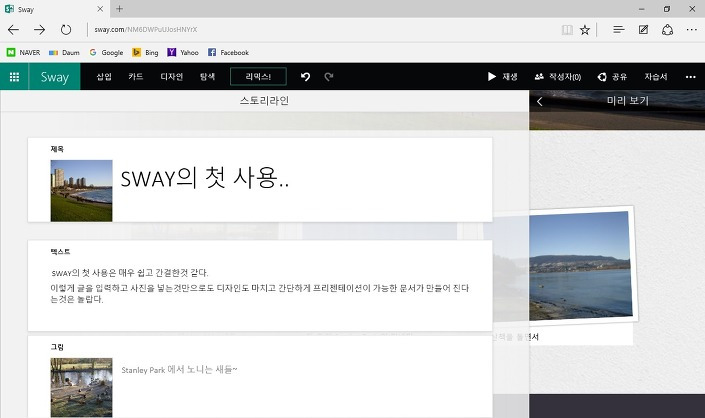The height and width of the screenshot is (418, 705).
Task: Redo the action in Sway
Action: click(x=329, y=77)
